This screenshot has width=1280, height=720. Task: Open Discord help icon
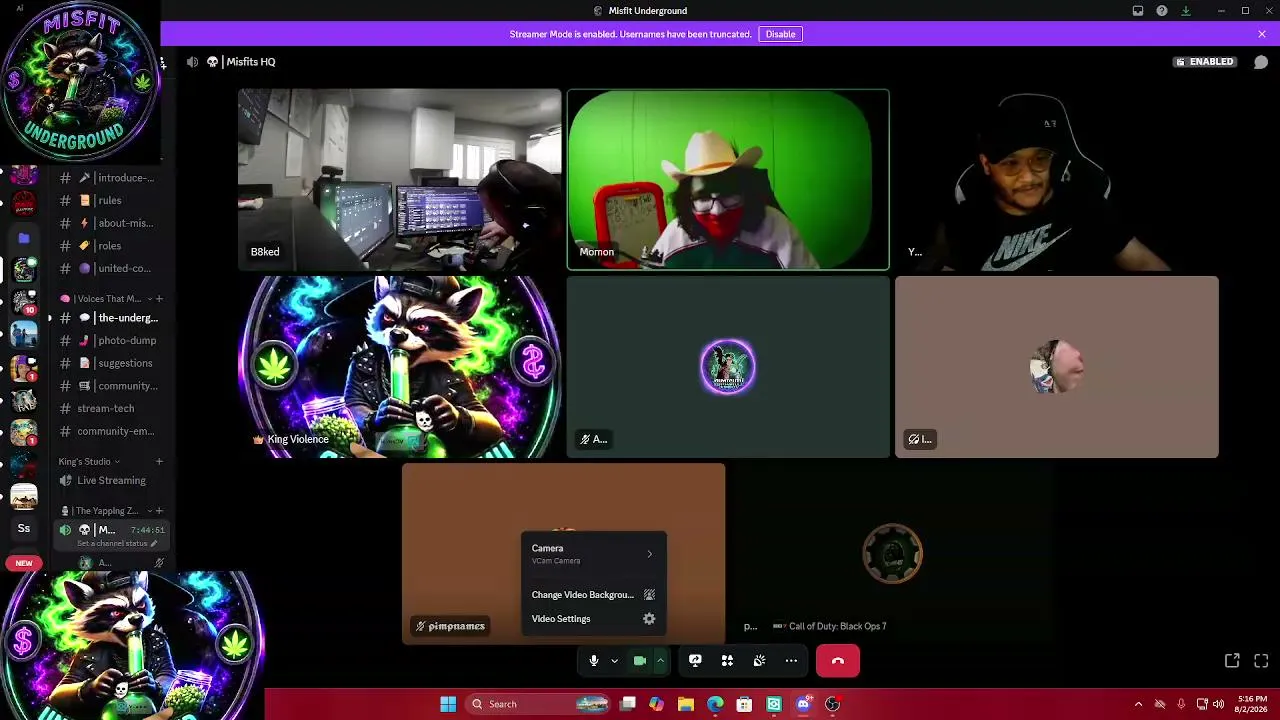[x=1162, y=11]
